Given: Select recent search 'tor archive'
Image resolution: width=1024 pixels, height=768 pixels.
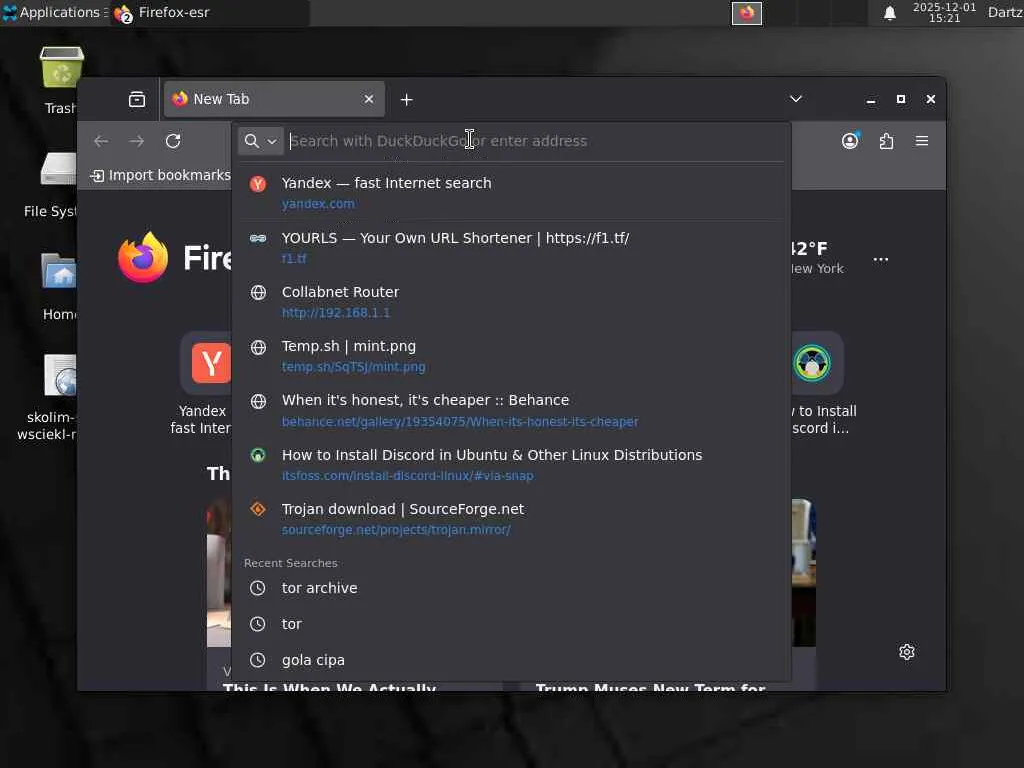Looking at the screenshot, I should pos(511,588).
